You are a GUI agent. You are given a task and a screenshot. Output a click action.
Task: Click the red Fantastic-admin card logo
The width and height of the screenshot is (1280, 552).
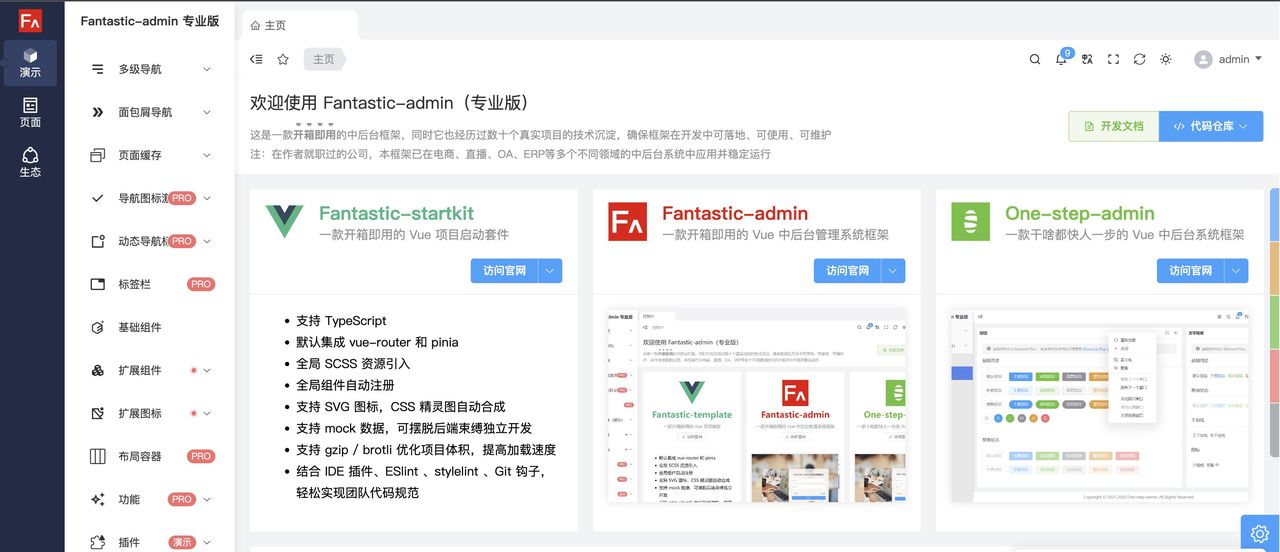click(x=627, y=221)
